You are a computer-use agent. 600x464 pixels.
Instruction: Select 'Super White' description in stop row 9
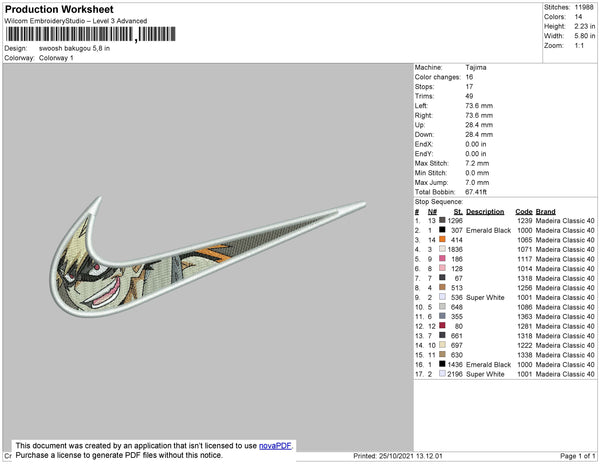485,297
